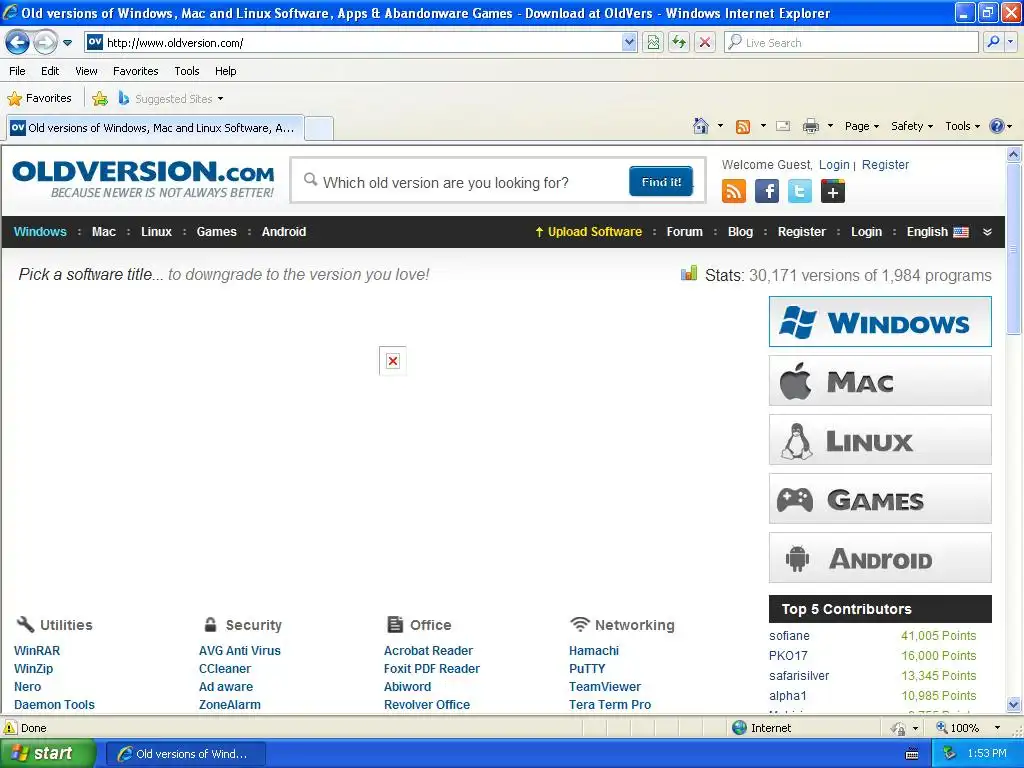Open the TeamViewer link under Networking

[x=605, y=686]
